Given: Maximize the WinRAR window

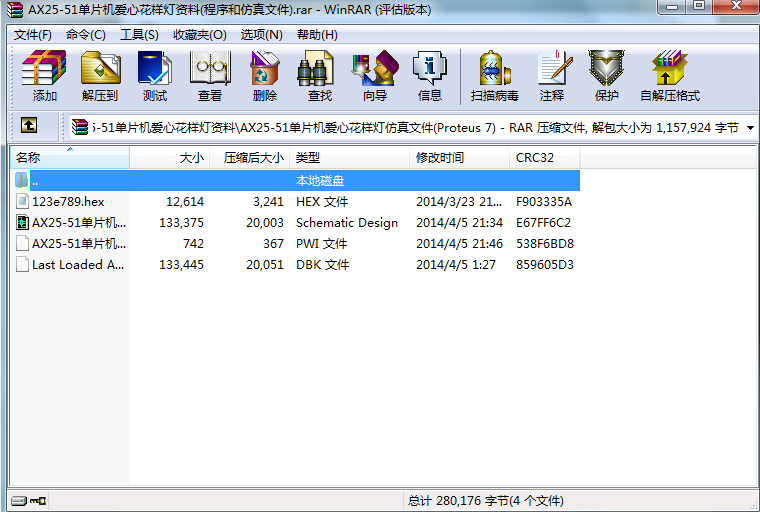Looking at the screenshot, I should [699, 7].
